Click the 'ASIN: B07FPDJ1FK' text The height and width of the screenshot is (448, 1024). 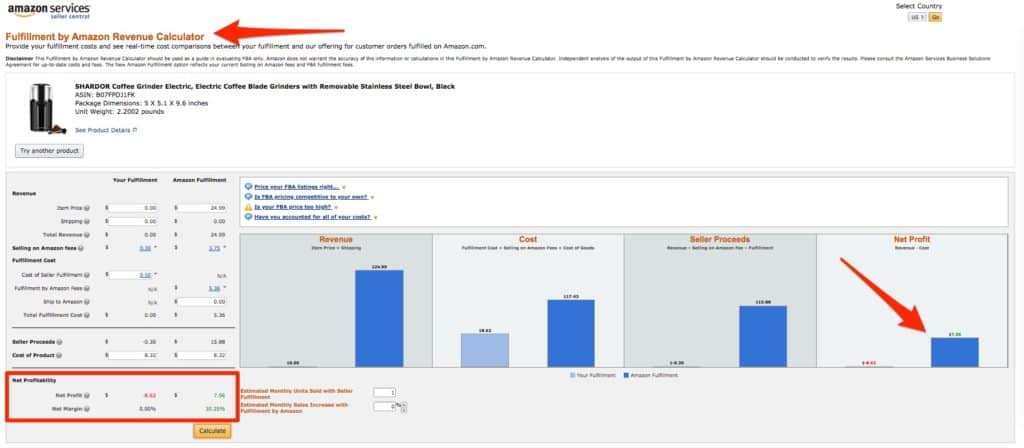tap(104, 95)
